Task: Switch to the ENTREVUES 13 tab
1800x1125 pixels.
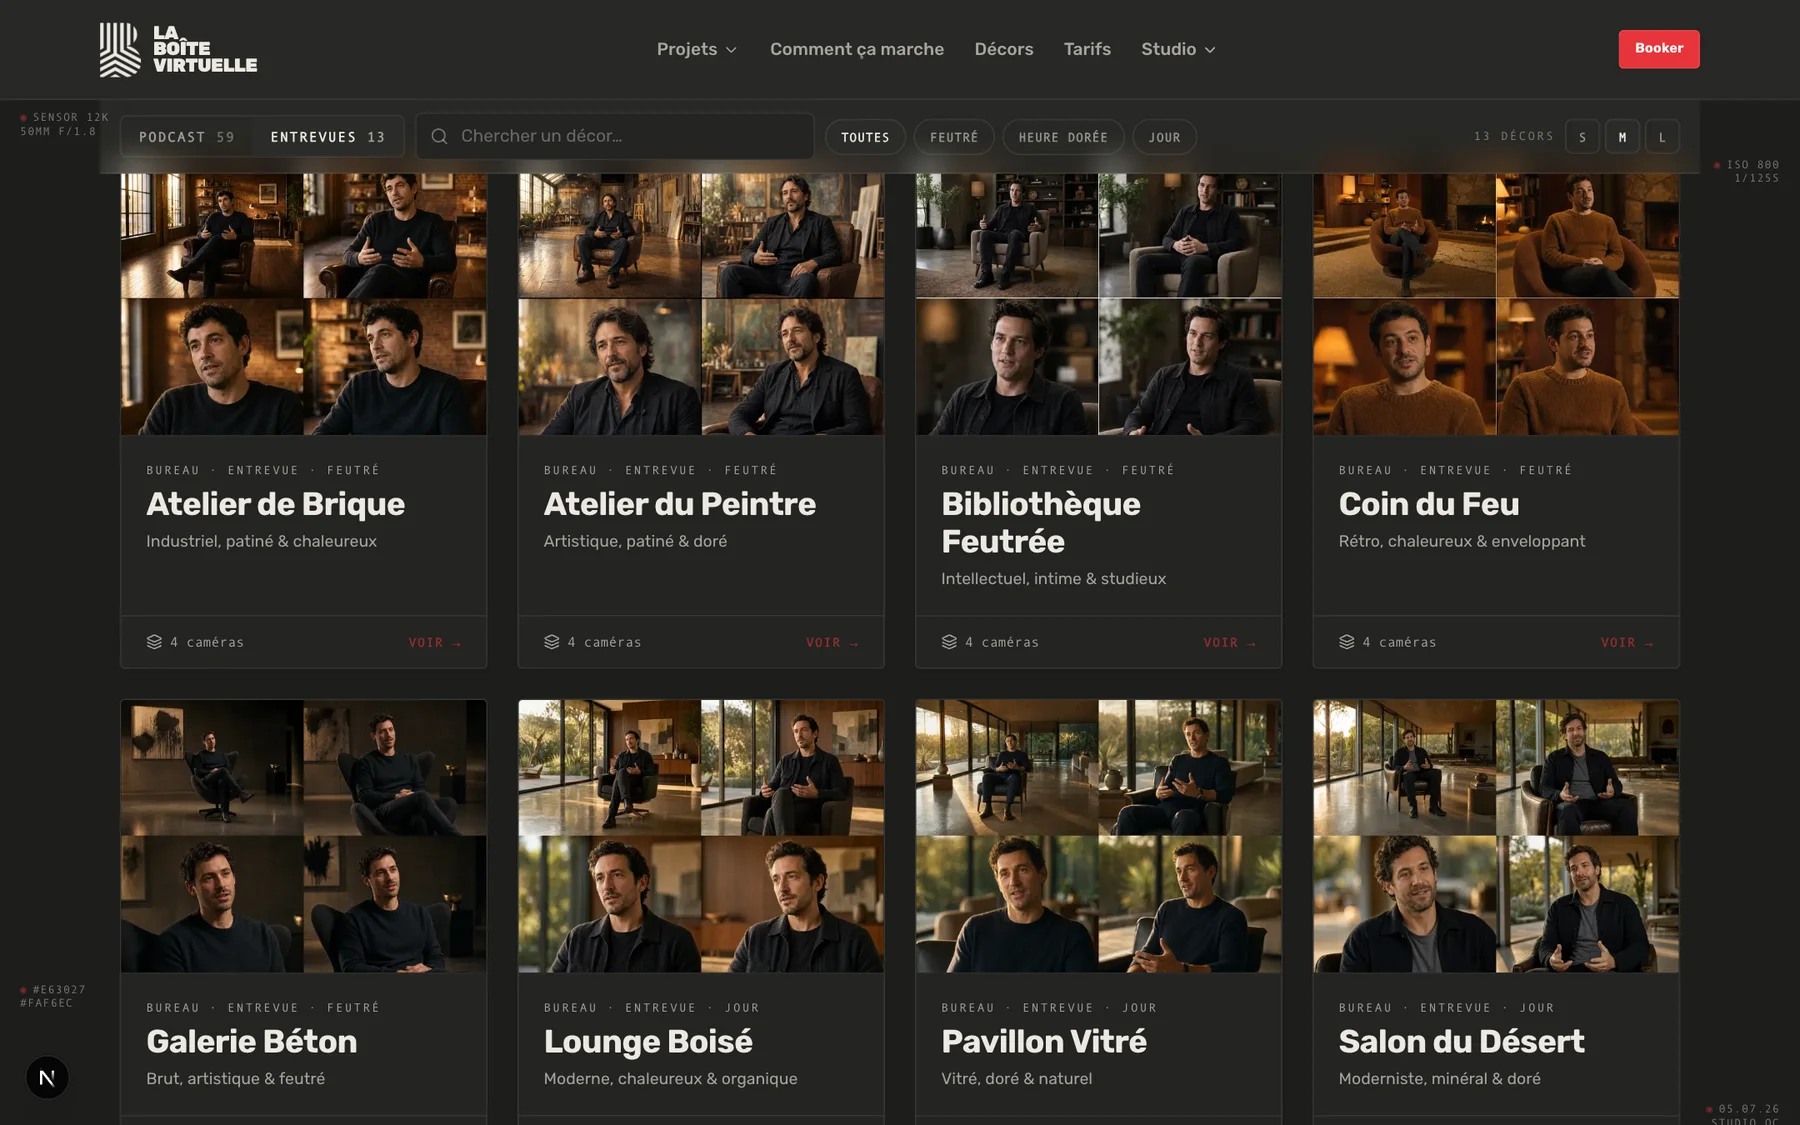Action: point(327,137)
